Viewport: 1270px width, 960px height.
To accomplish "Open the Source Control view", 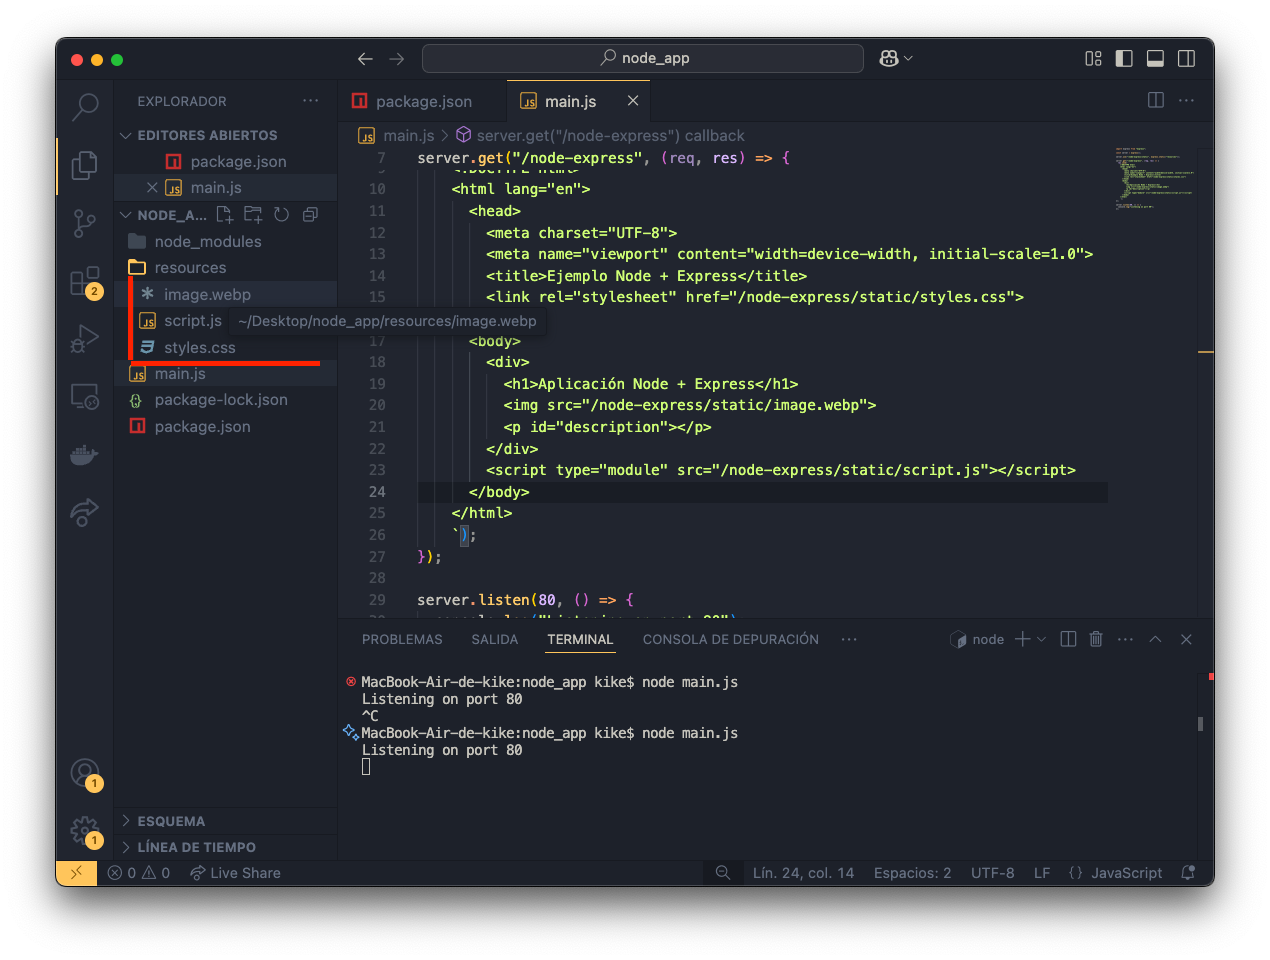I will (85, 224).
